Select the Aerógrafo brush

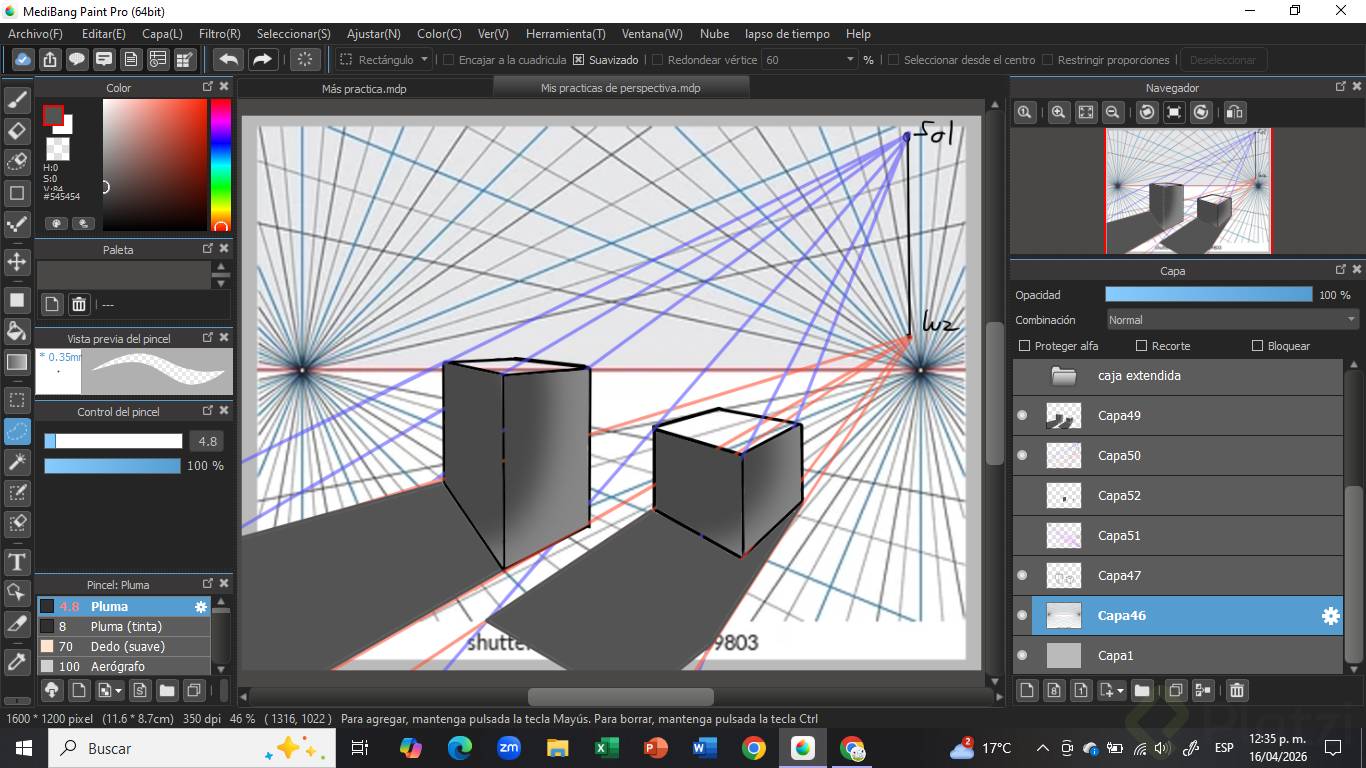(117, 666)
